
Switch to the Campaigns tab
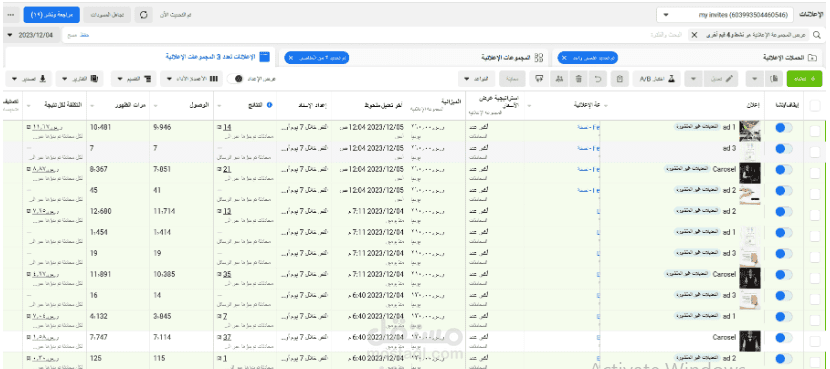point(687,57)
